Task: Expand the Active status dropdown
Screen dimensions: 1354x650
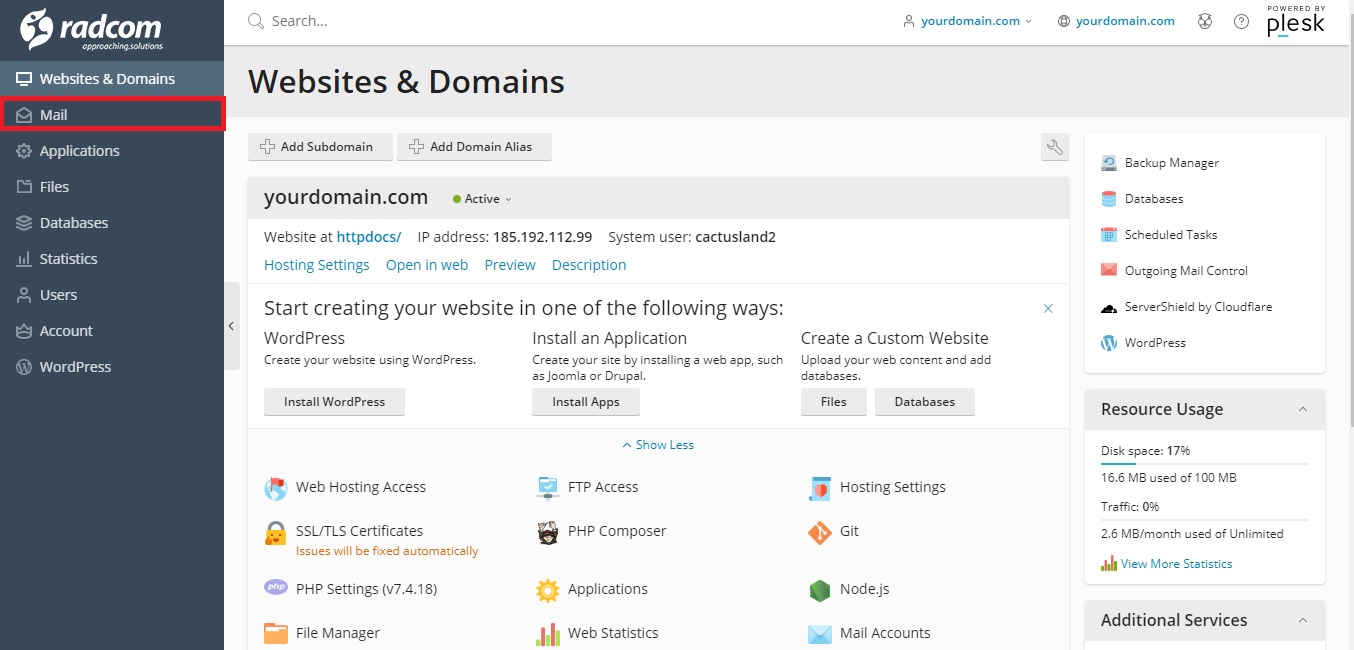Action: pyautogui.click(x=483, y=199)
